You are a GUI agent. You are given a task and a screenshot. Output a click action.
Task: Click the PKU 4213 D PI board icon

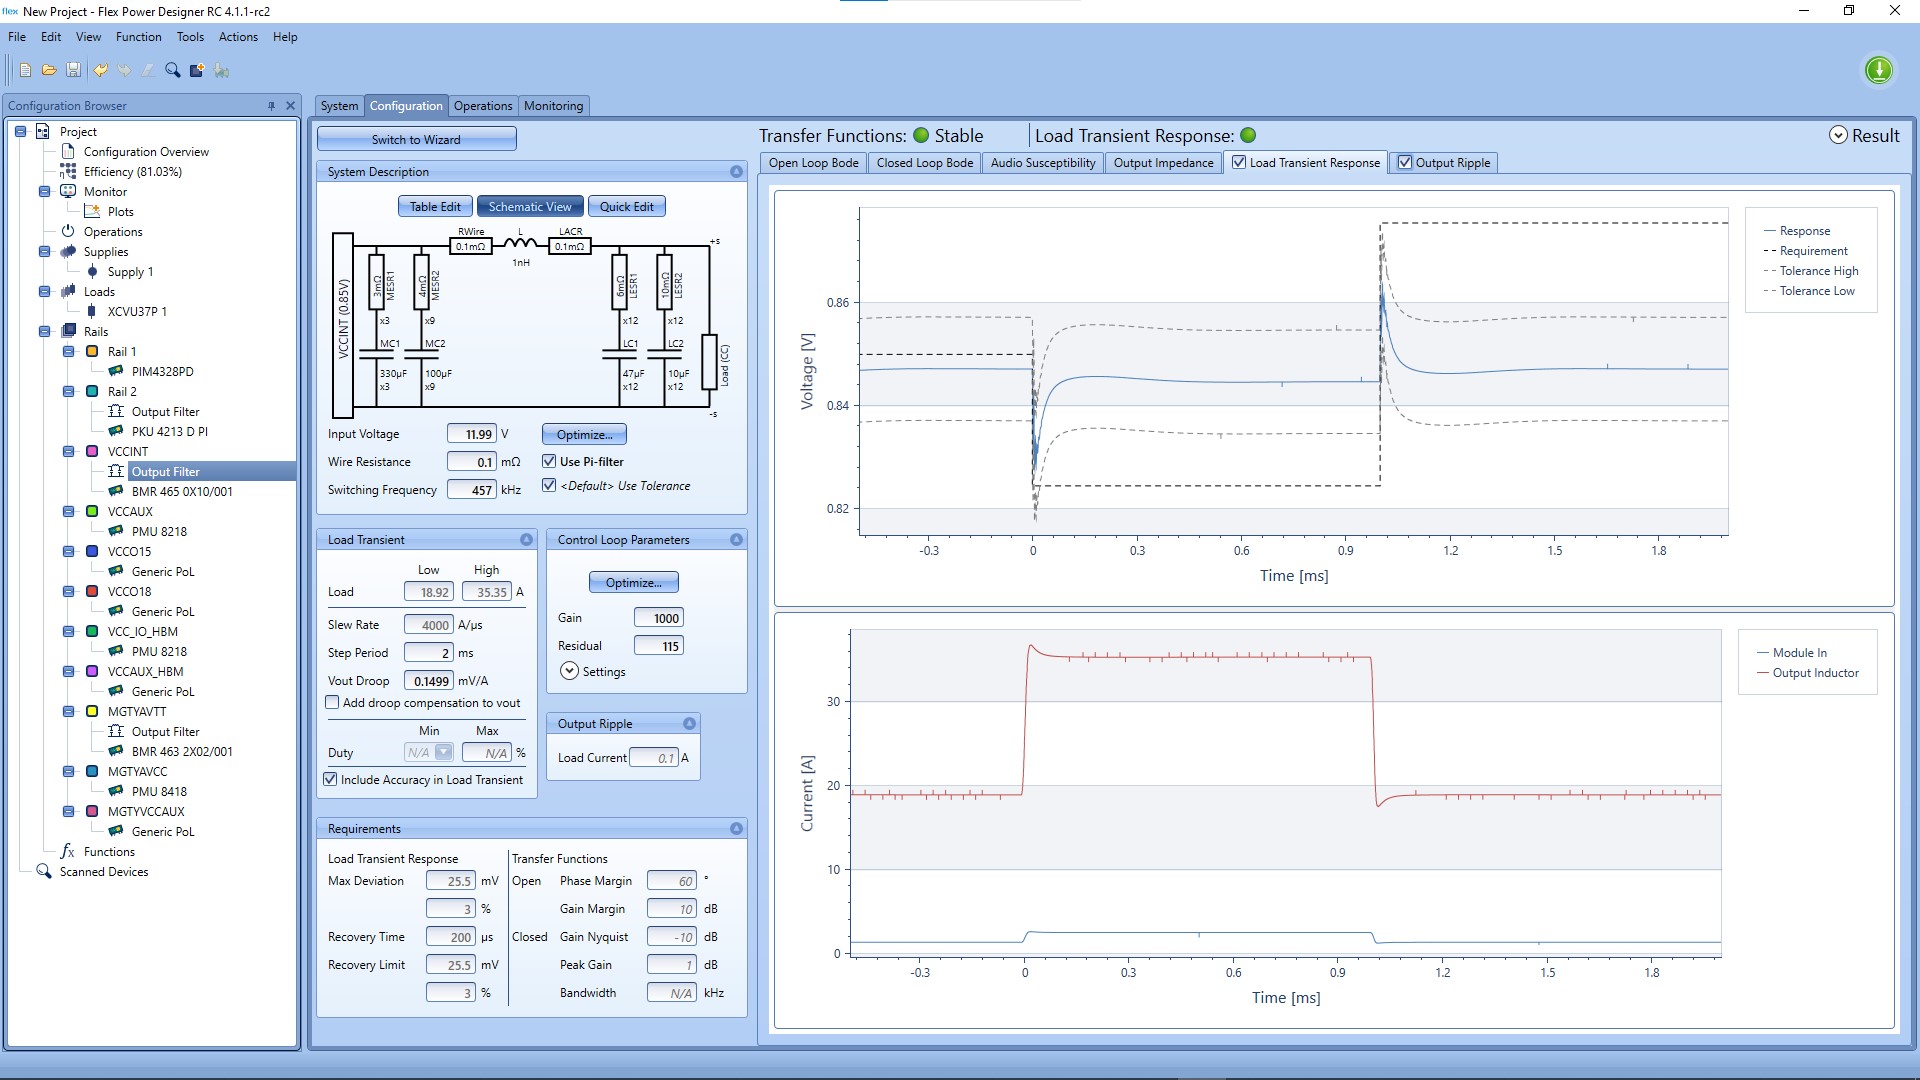pyautogui.click(x=116, y=431)
